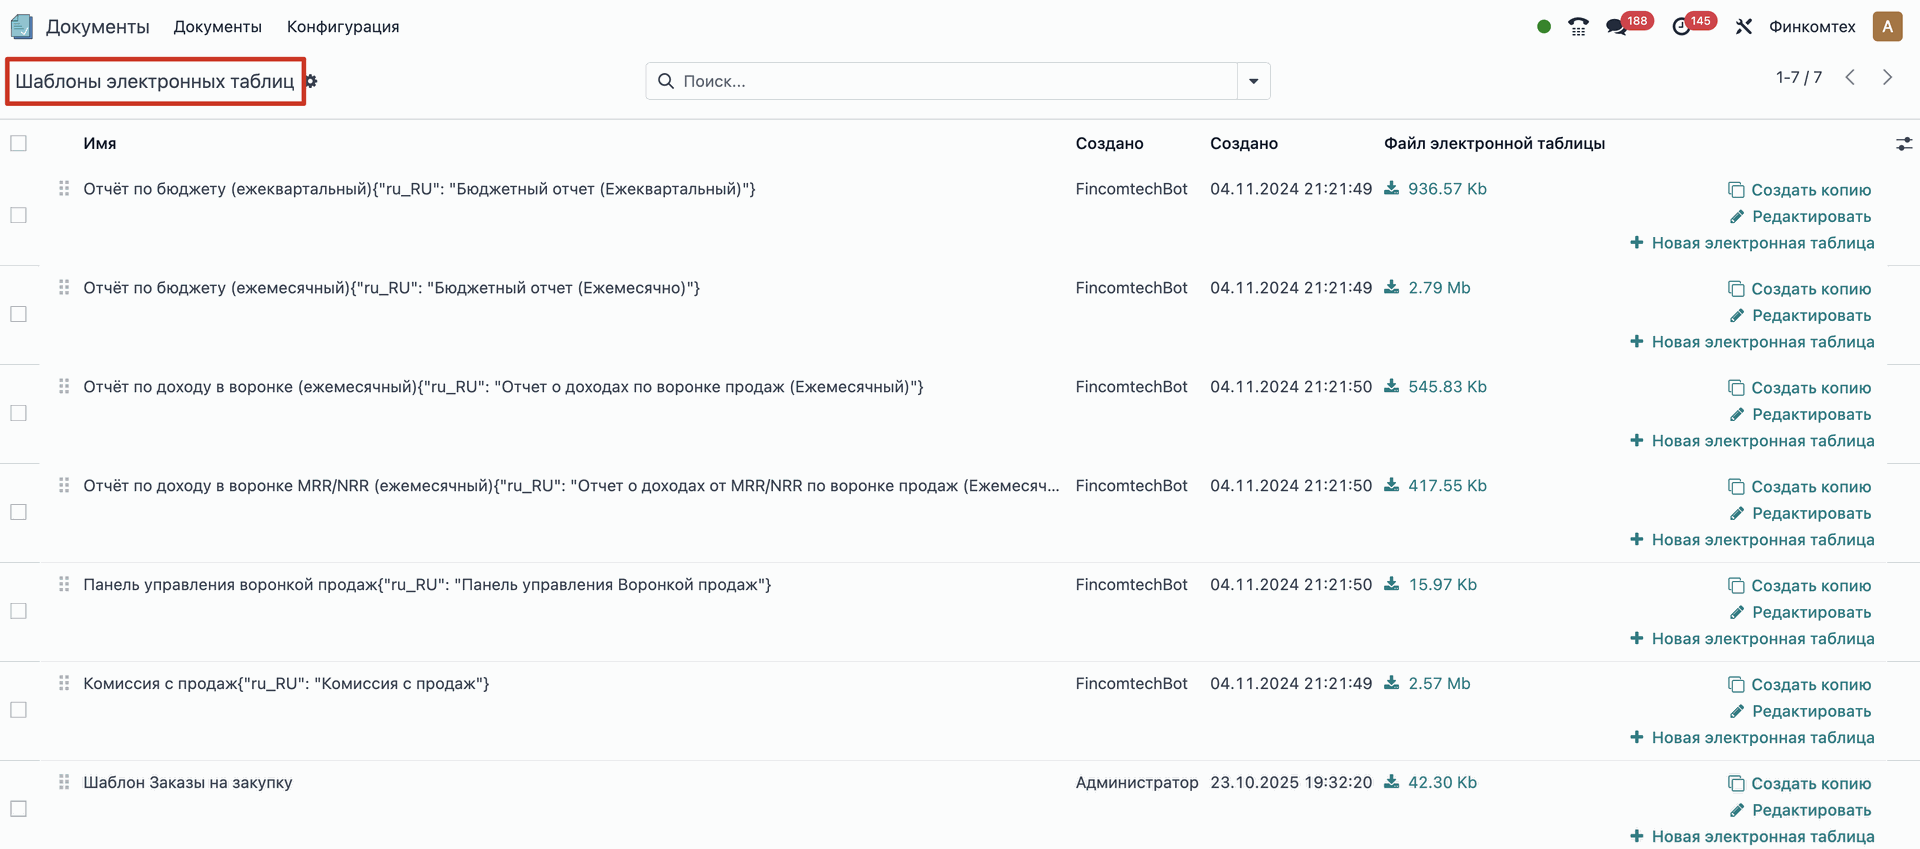
Task: Expand the search options dropdown arrow
Action: tap(1253, 81)
